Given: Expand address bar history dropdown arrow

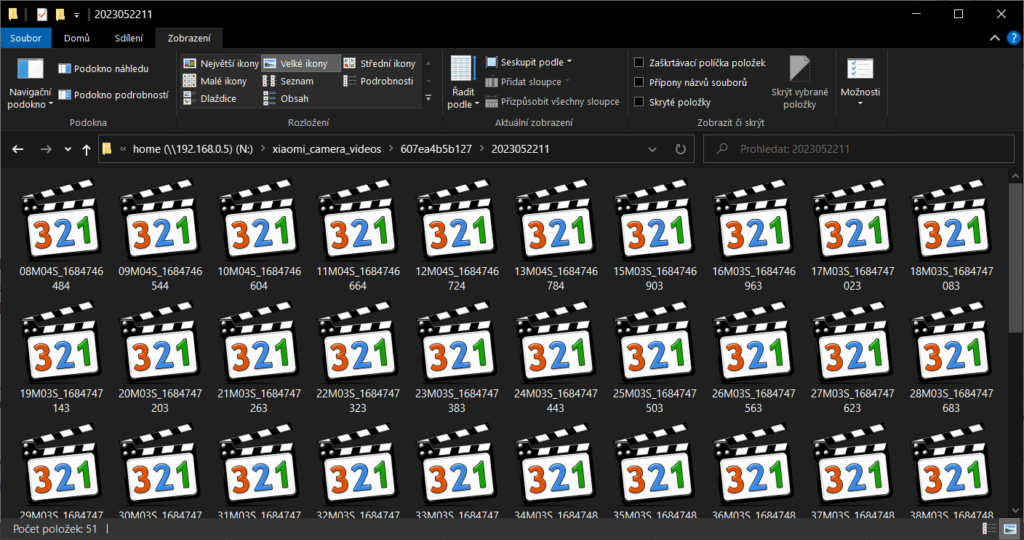Looking at the screenshot, I should (652, 149).
